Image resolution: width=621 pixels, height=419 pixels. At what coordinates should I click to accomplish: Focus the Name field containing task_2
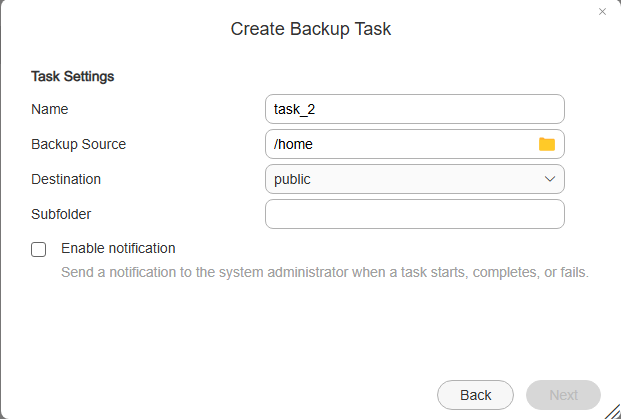tap(414, 108)
